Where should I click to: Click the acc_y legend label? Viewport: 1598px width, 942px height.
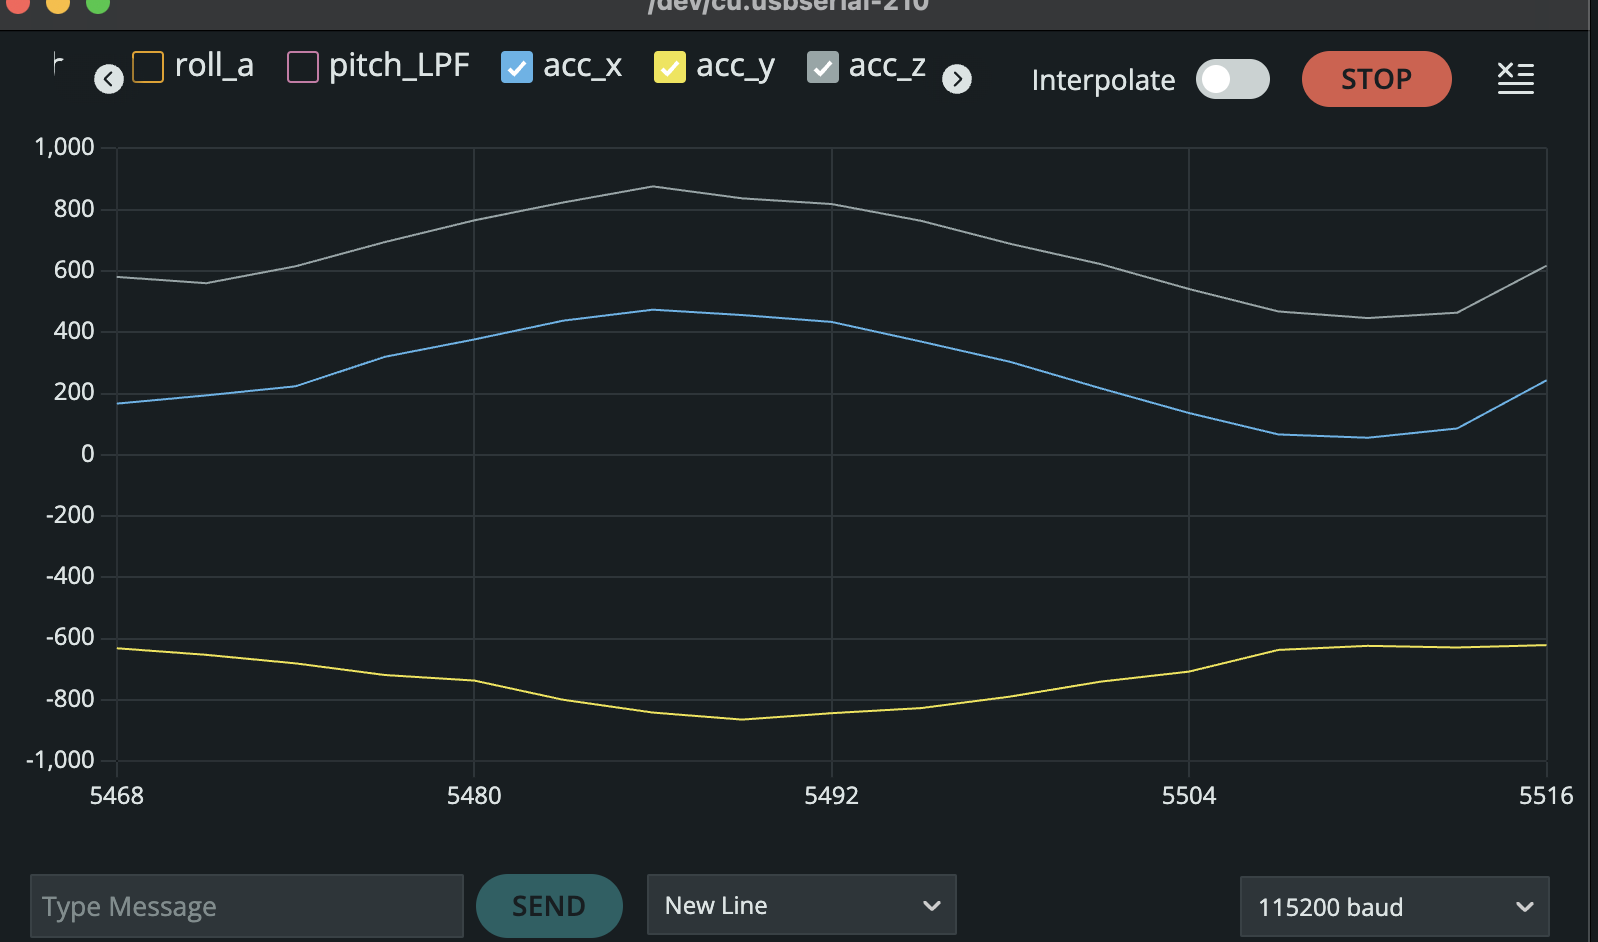click(x=736, y=67)
